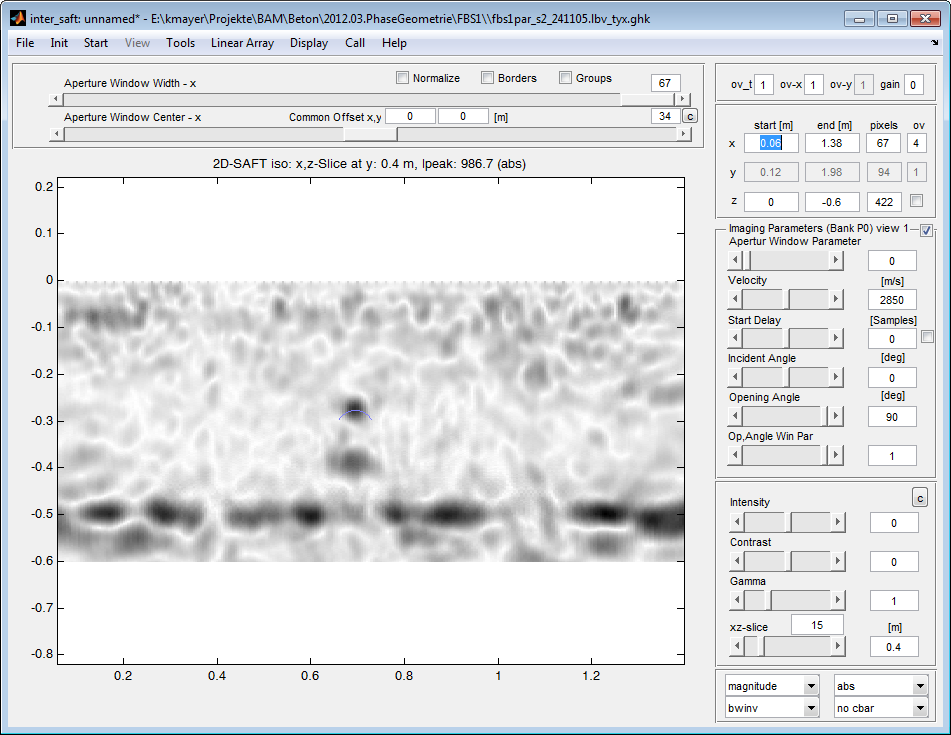Image resolution: width=951 pixels, height=735 pixels.
Task: Click the xz-slice index field 15
Action: point(817,625)
